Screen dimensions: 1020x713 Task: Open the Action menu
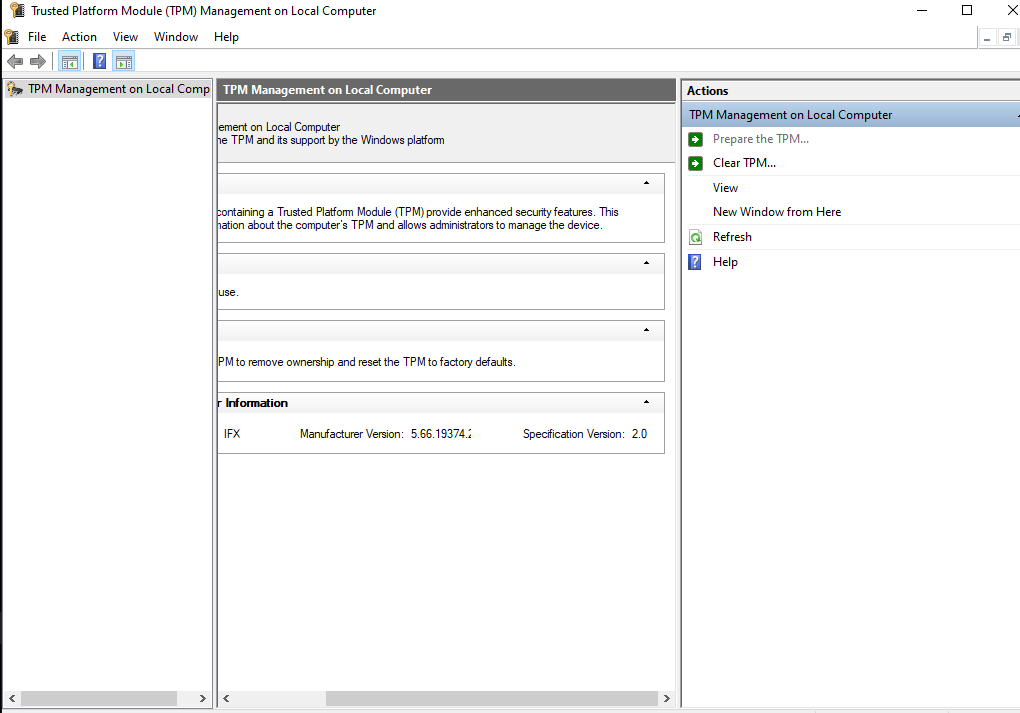point(79,37)
